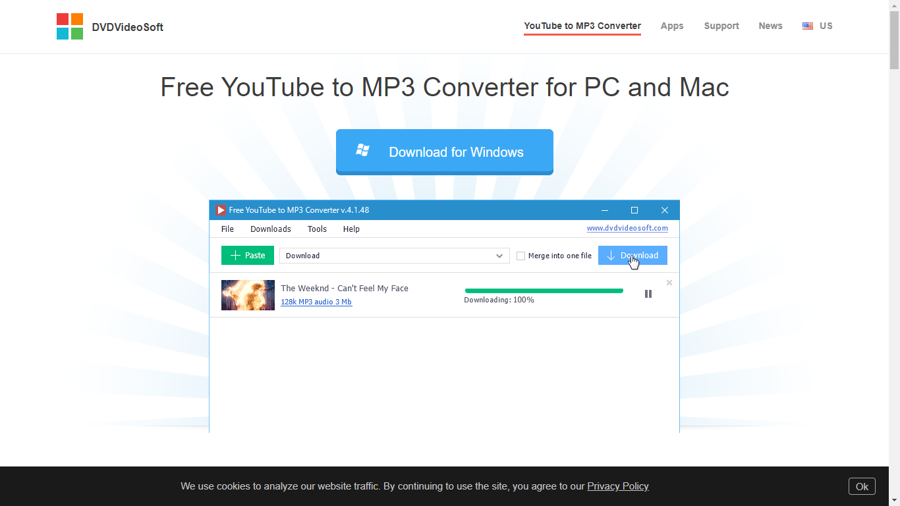
Task: Open the File menu in converter
Action: coord(227,229)
